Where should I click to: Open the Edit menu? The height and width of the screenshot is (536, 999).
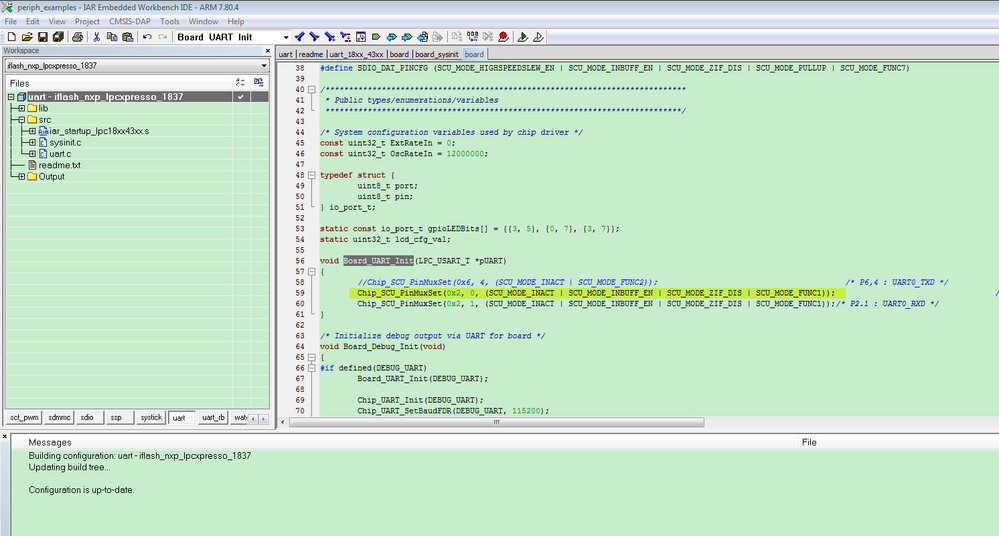pos(32,21)
